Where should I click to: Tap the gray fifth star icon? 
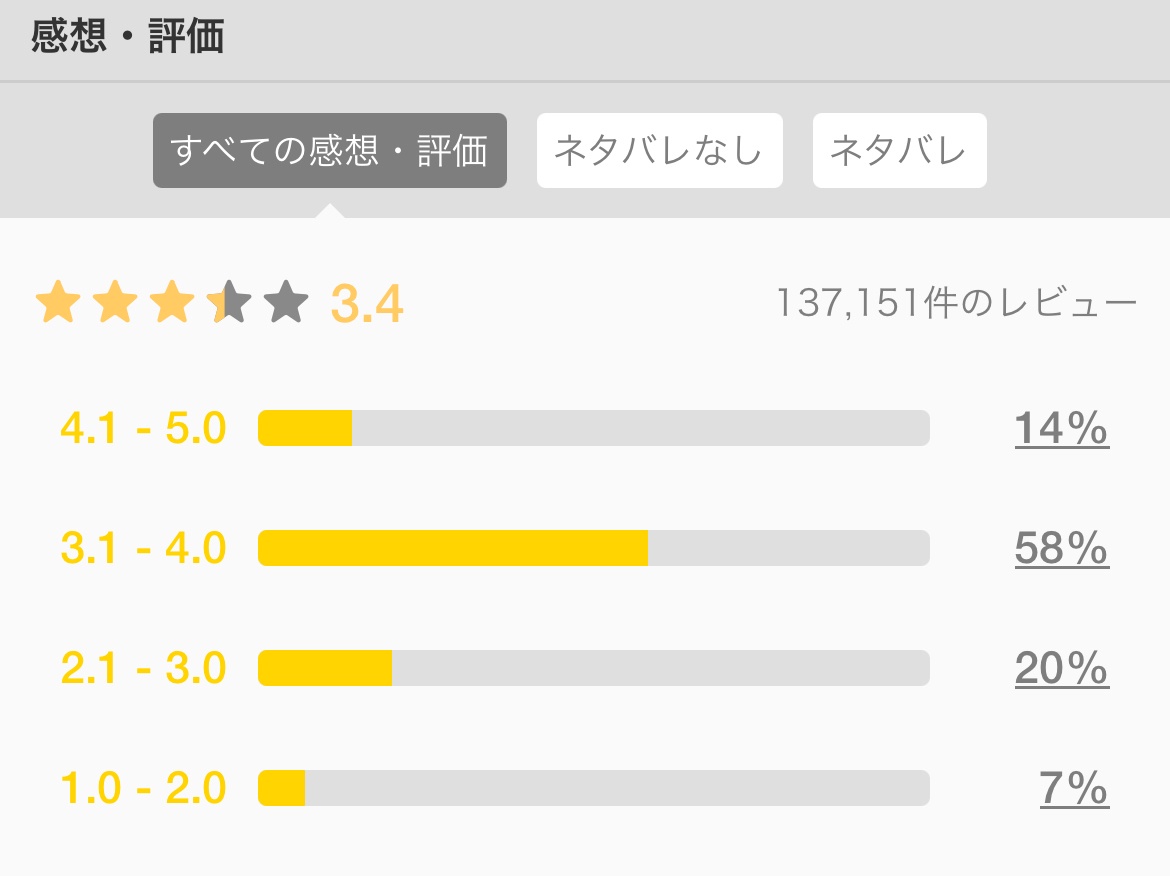(x=287, y=302)
